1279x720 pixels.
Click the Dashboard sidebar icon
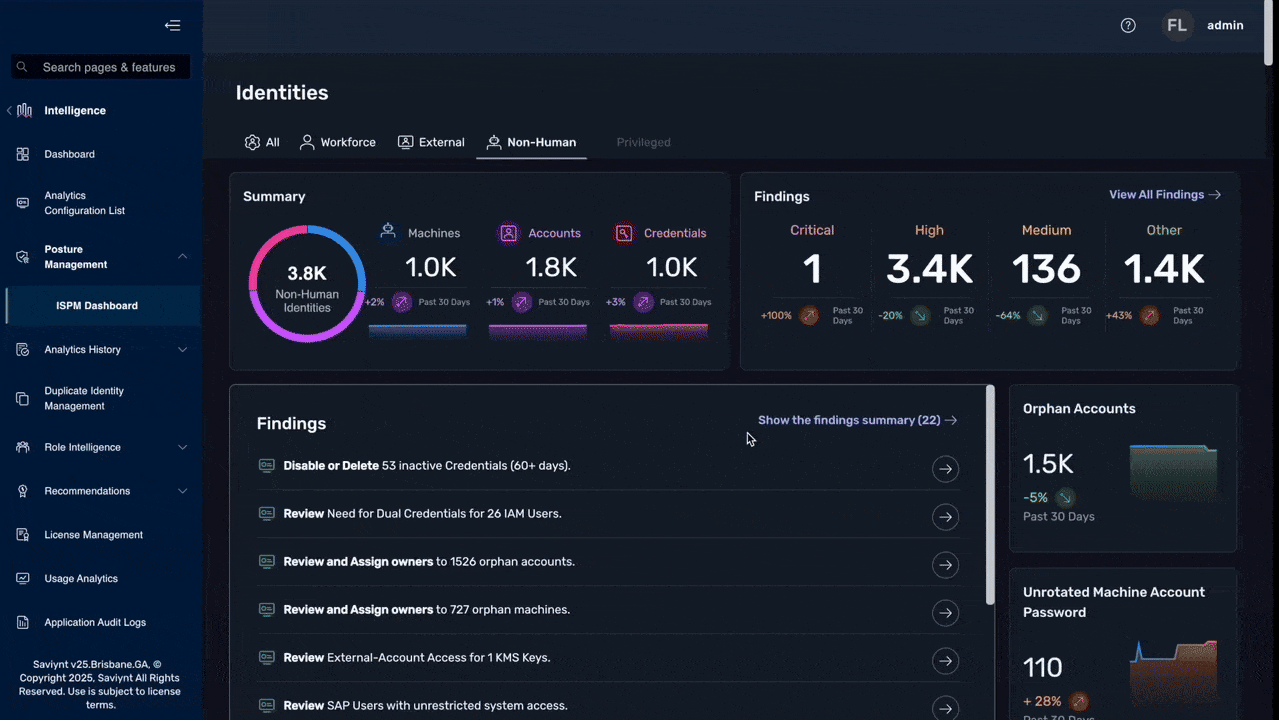pos(23,154)
